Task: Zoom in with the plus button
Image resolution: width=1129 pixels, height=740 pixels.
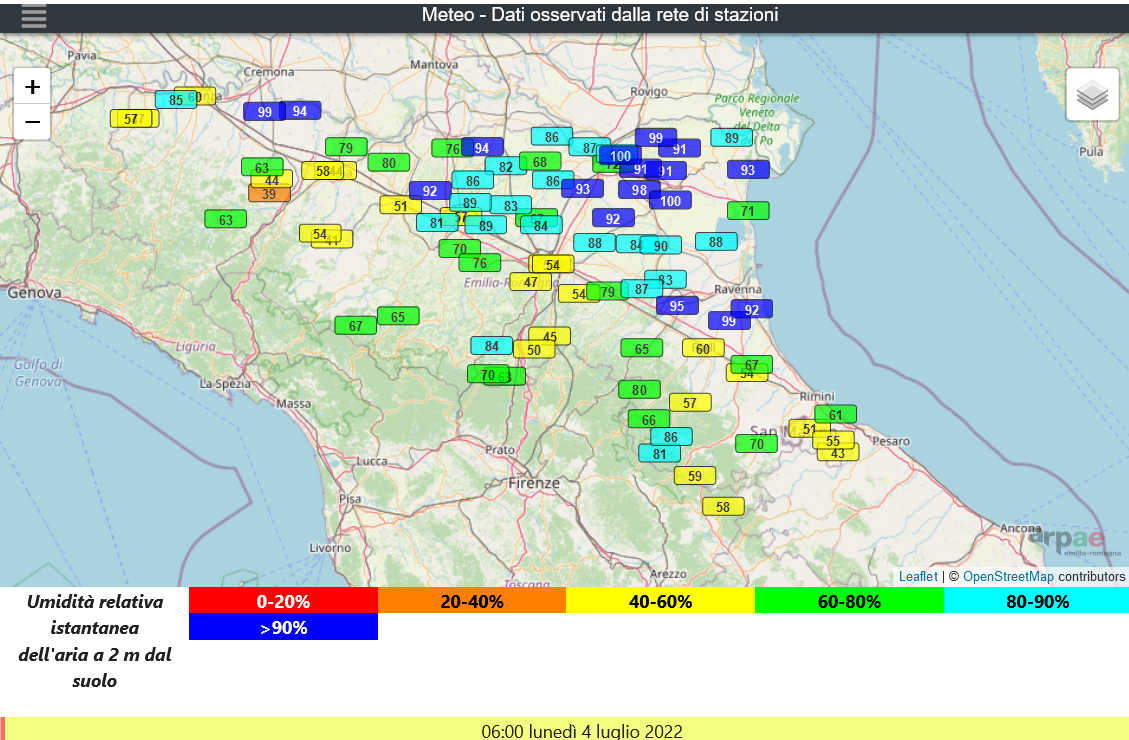Action: point(32,86)
